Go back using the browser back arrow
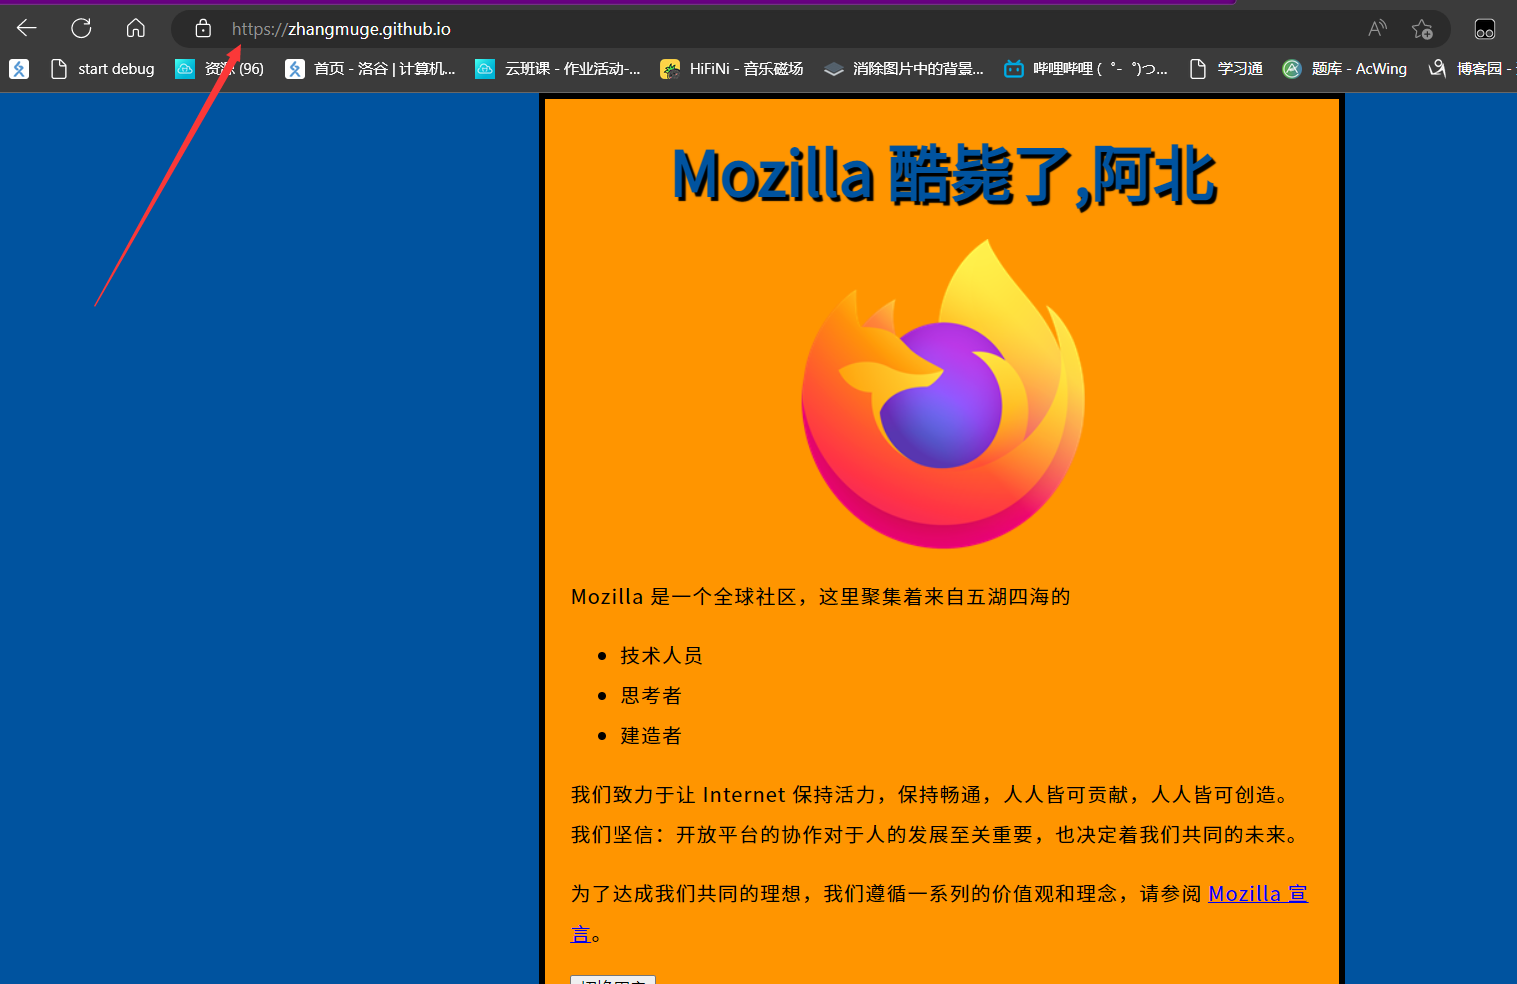 point(27,28)
